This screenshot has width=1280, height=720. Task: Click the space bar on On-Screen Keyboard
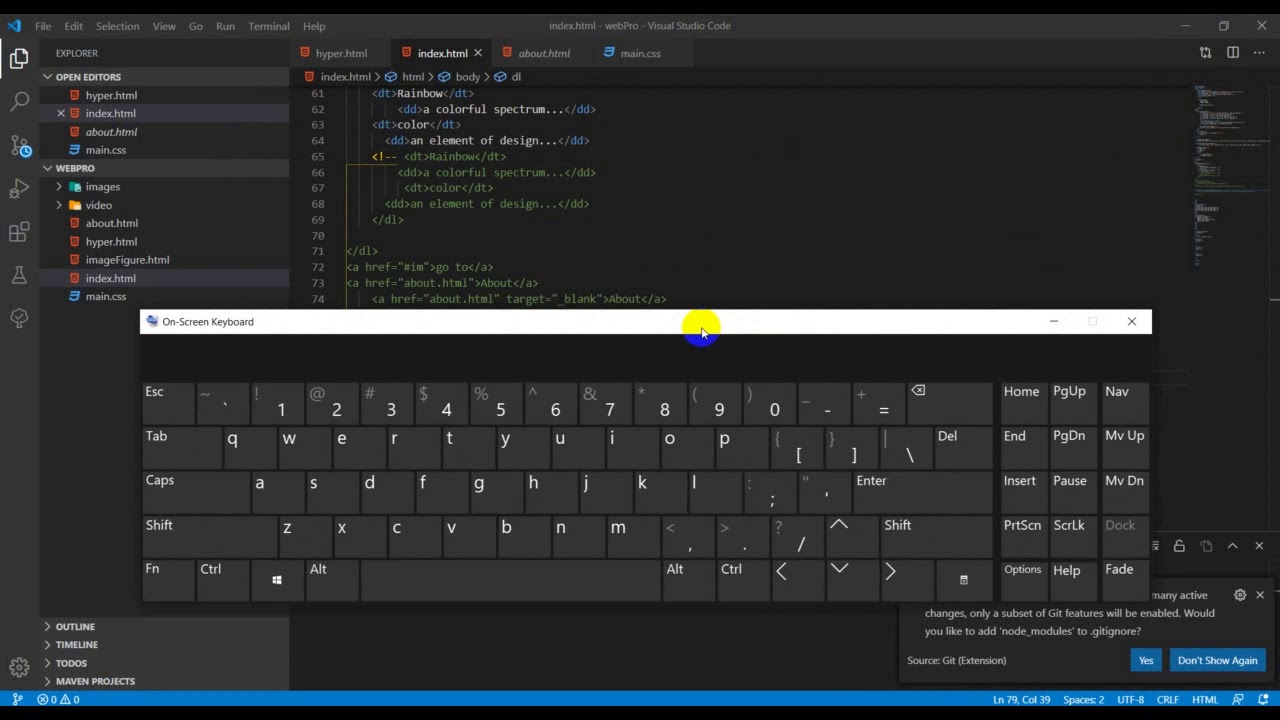pos(510,580)
